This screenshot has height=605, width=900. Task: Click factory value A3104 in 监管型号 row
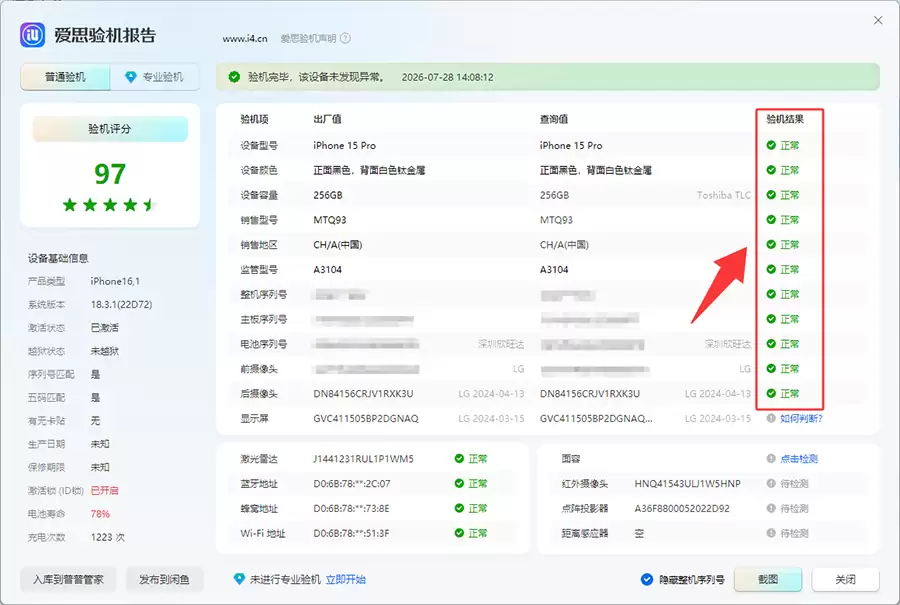(x=327, y=269)
